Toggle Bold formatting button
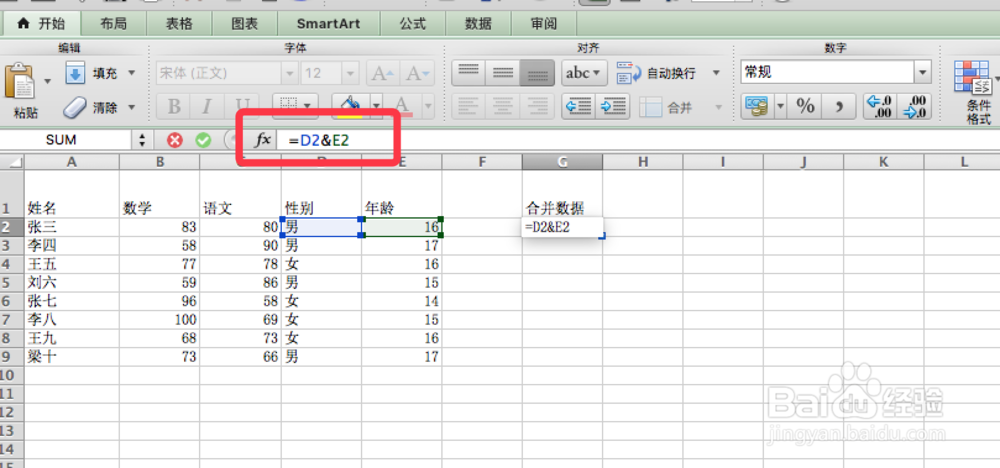1000x468 pixels. point(173,107)
